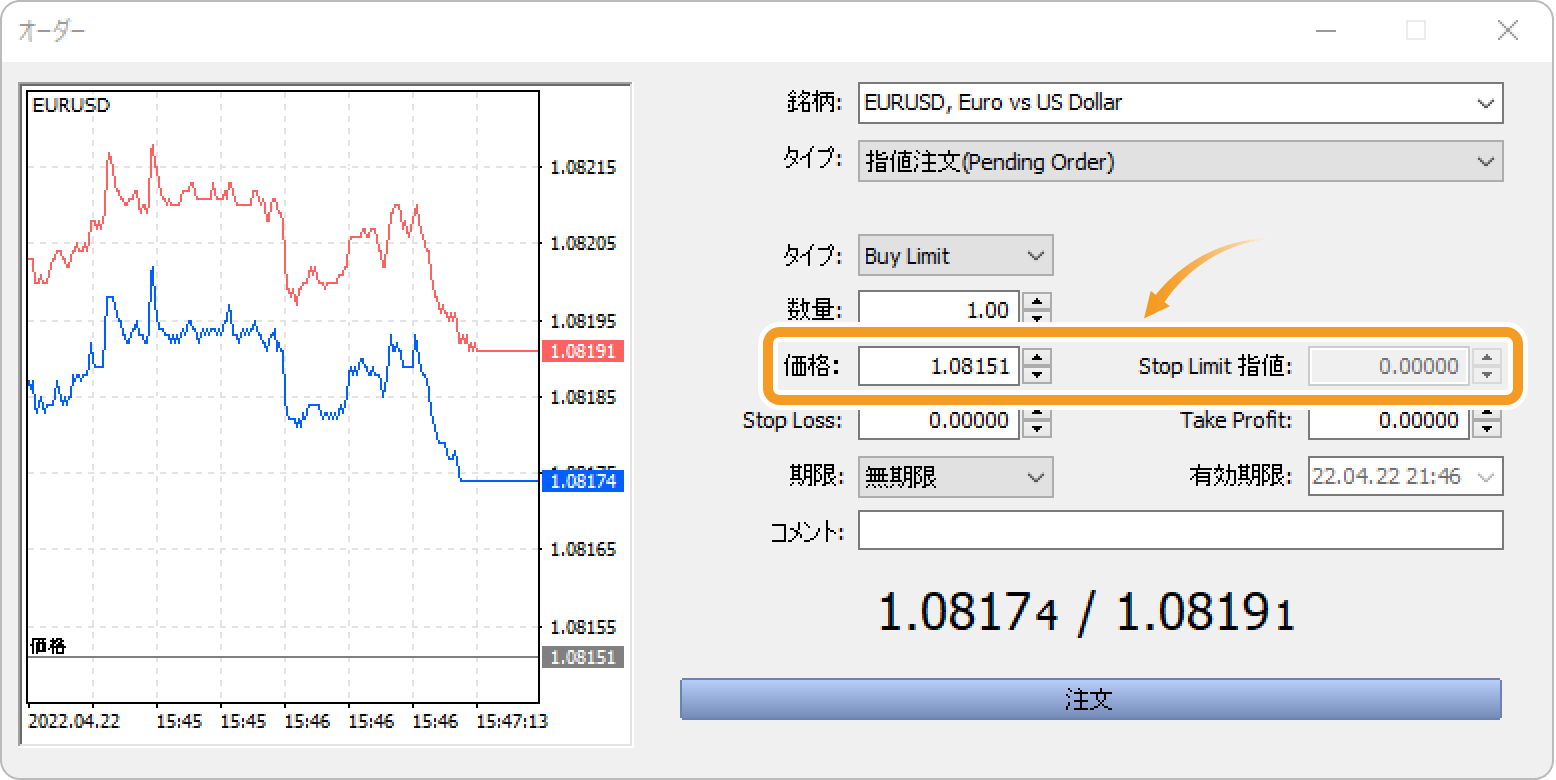Screen dimensions: 1556x780
Task: Click the gray 1.08151 price level tag
Action: click(583, 657)
